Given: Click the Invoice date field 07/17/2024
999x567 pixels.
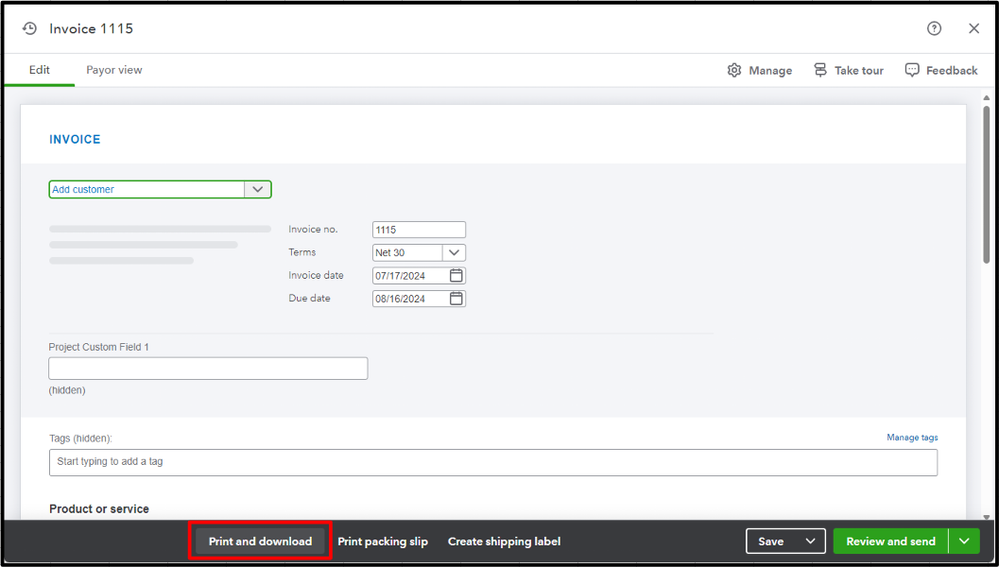Looking at the screenshot, I should [x=411, y=275].
